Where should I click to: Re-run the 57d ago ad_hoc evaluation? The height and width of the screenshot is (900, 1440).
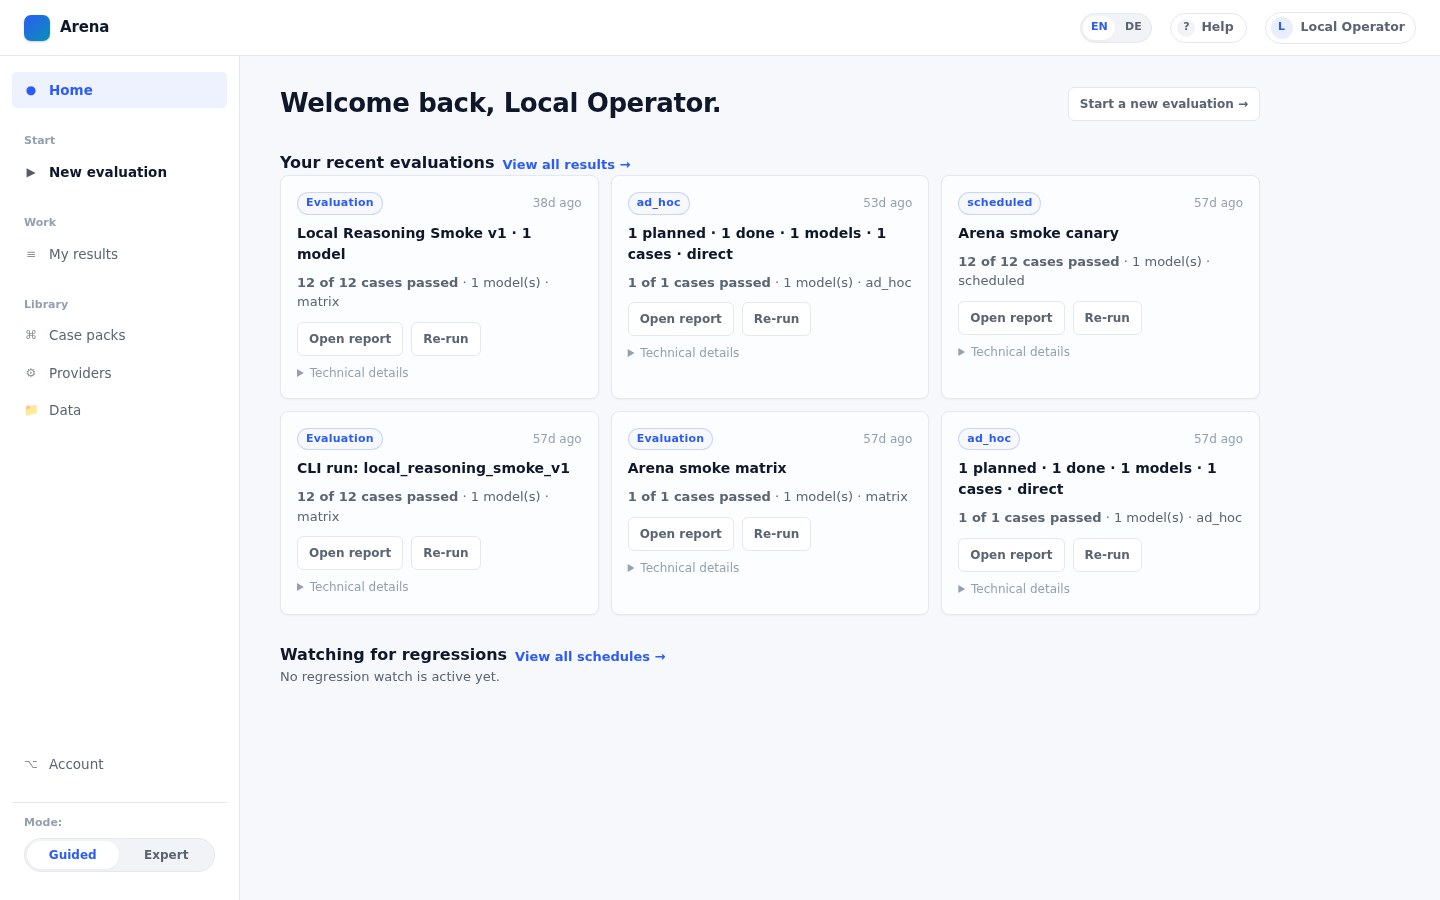coord(1107,555)
